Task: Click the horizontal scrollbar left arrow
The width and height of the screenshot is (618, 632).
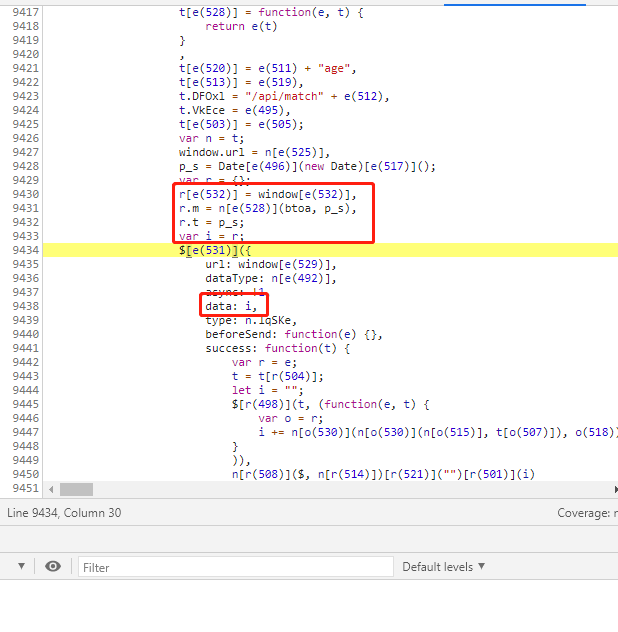Action: 51,489
